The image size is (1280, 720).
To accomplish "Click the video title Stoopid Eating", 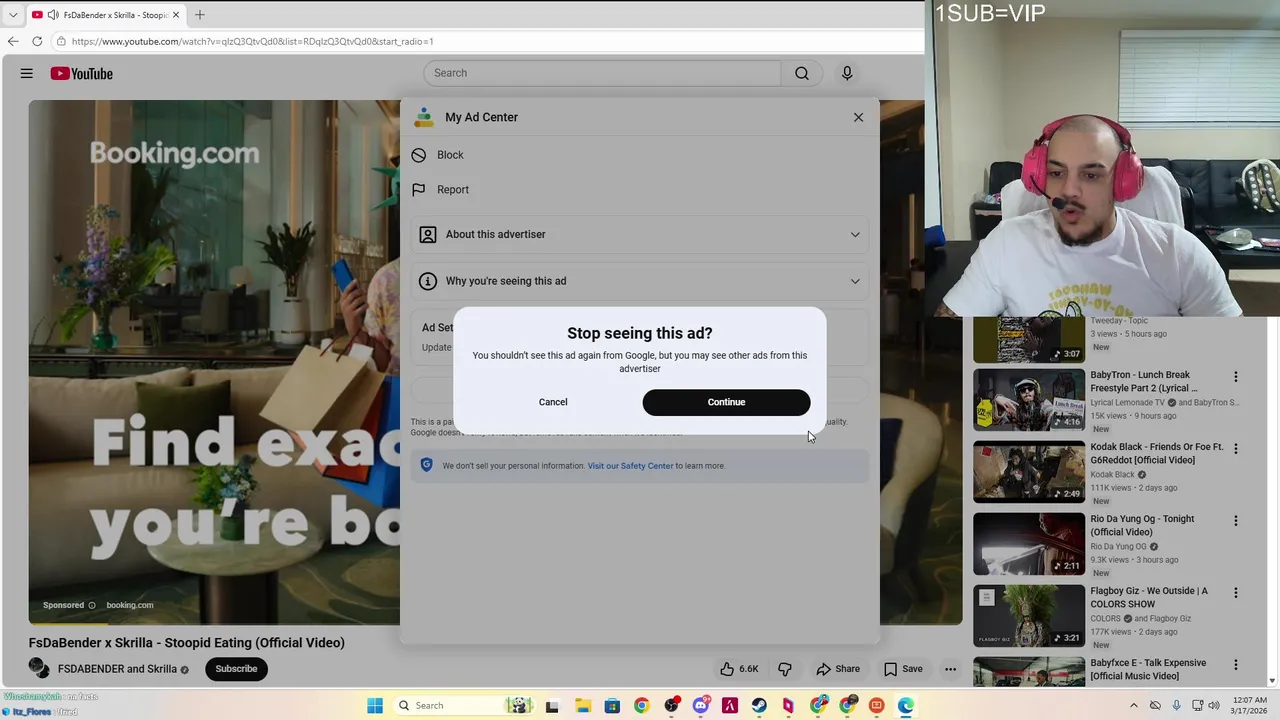I will coord(186,643).
